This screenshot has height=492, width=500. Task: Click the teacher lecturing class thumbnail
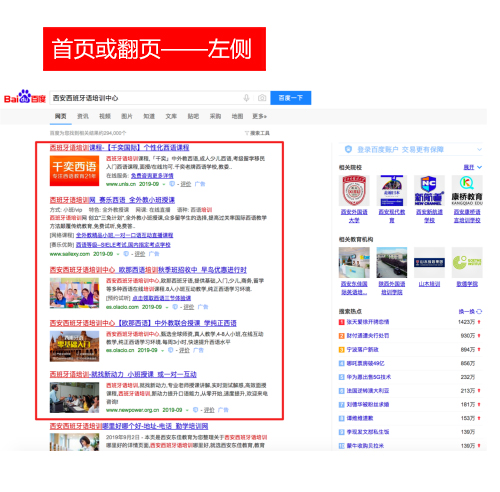point(74,398)
